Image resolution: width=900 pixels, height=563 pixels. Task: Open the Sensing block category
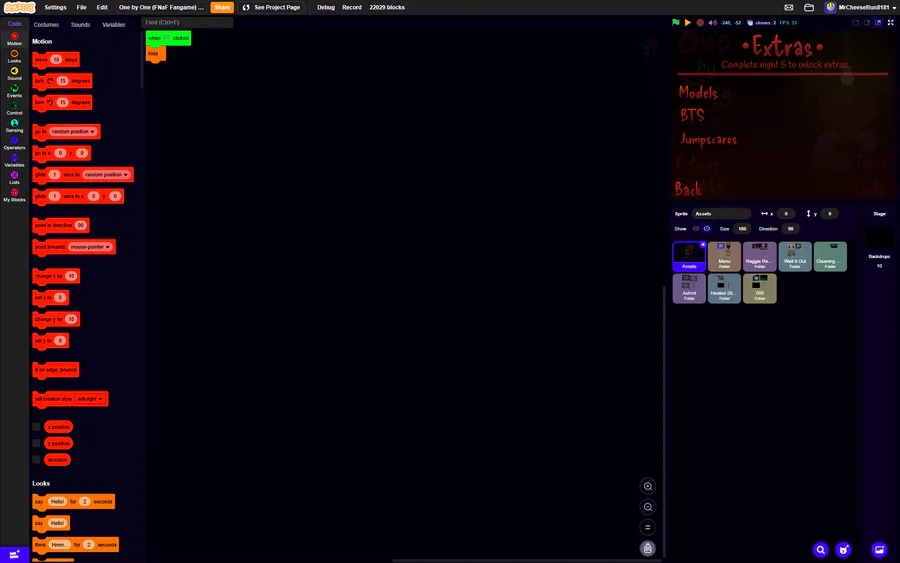pyautogui.click(x=14, y=126)
